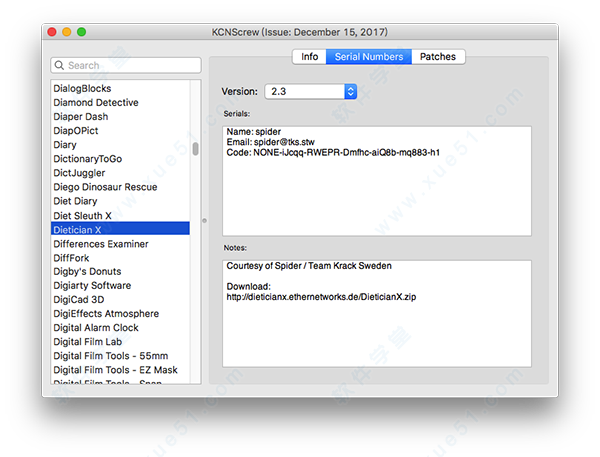The height and width of the screenshot is (457, 600).
Task: Select DictionaryToGo in the list
Action: pos(120,159)
